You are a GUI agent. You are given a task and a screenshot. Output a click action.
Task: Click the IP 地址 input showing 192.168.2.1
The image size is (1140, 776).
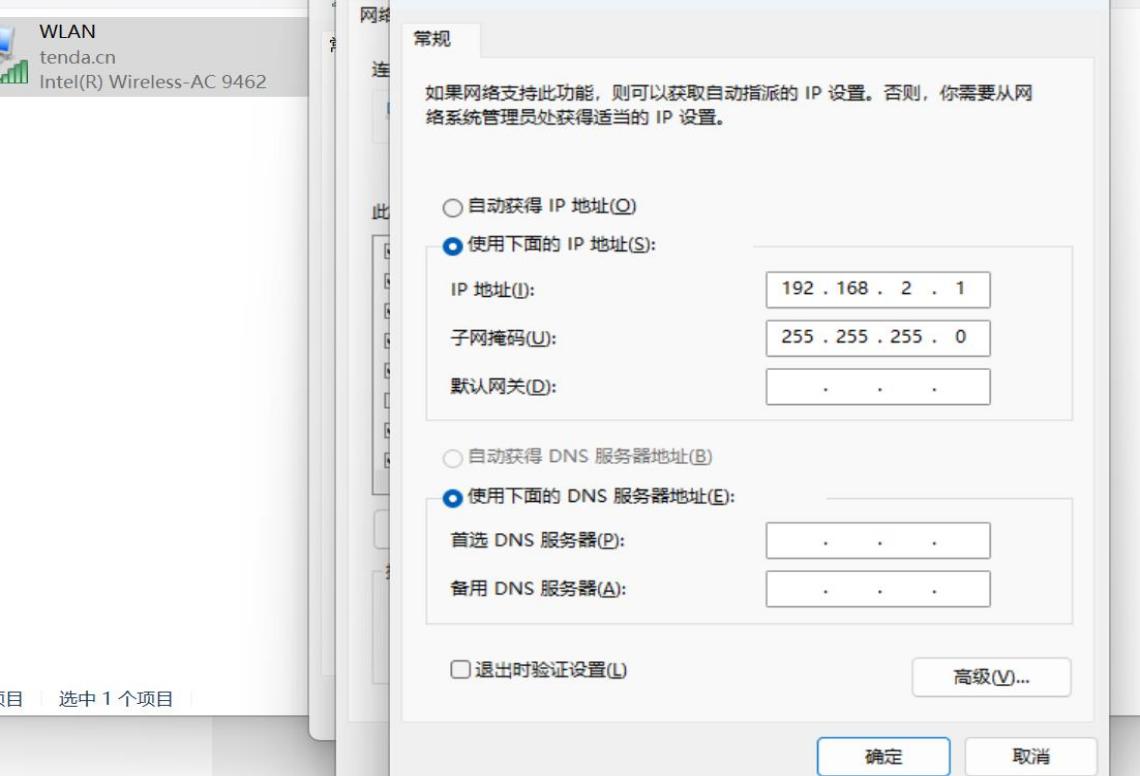878,289
